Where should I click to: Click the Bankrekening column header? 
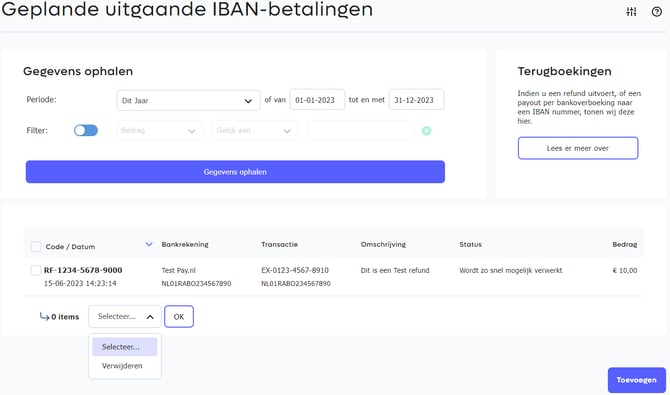(185, 245)
